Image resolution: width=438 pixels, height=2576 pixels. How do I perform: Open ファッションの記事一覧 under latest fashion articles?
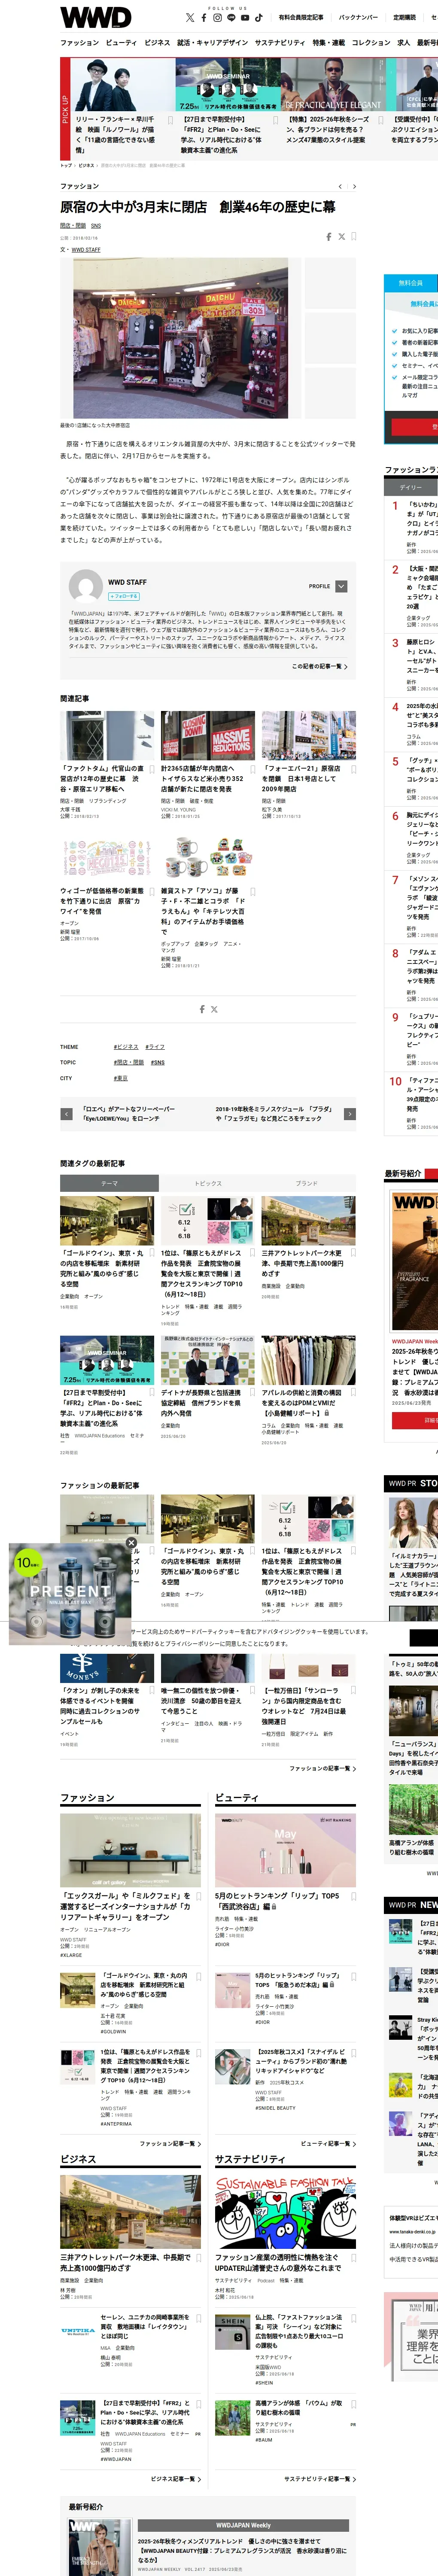[322, 1768]
